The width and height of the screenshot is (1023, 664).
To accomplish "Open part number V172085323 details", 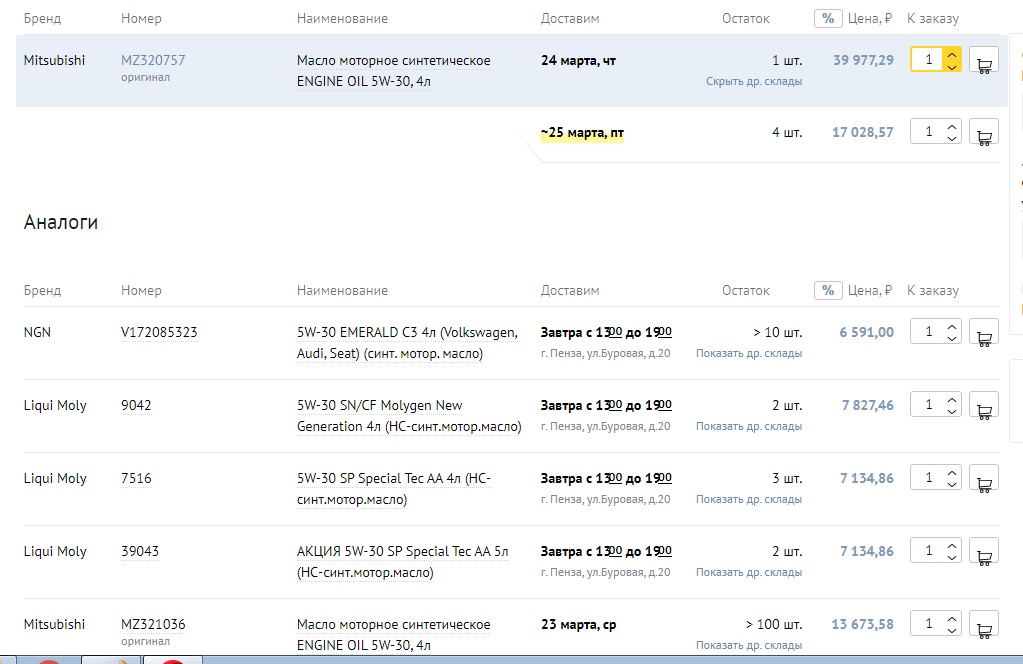I will pyautogui.click(x=159, y=333).
